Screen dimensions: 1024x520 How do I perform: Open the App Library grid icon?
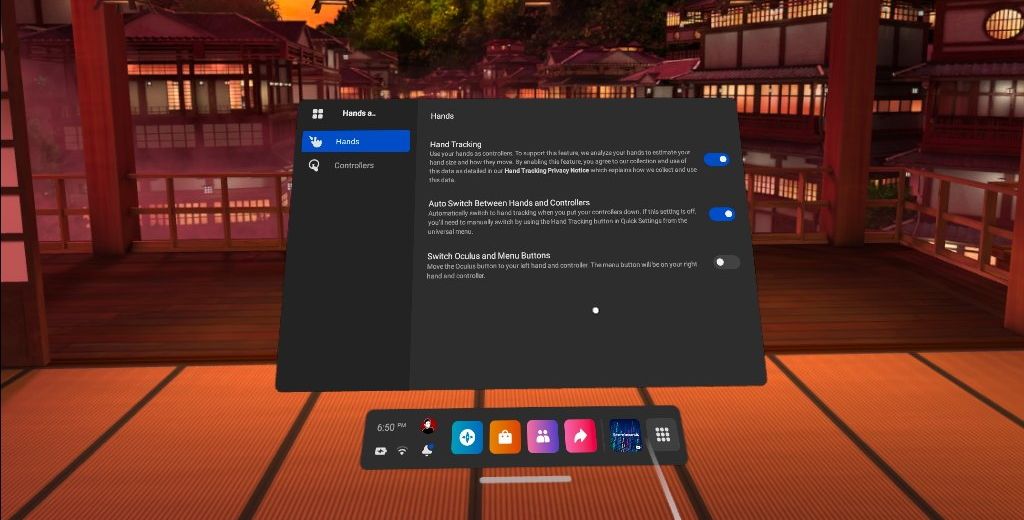point(663,434)
